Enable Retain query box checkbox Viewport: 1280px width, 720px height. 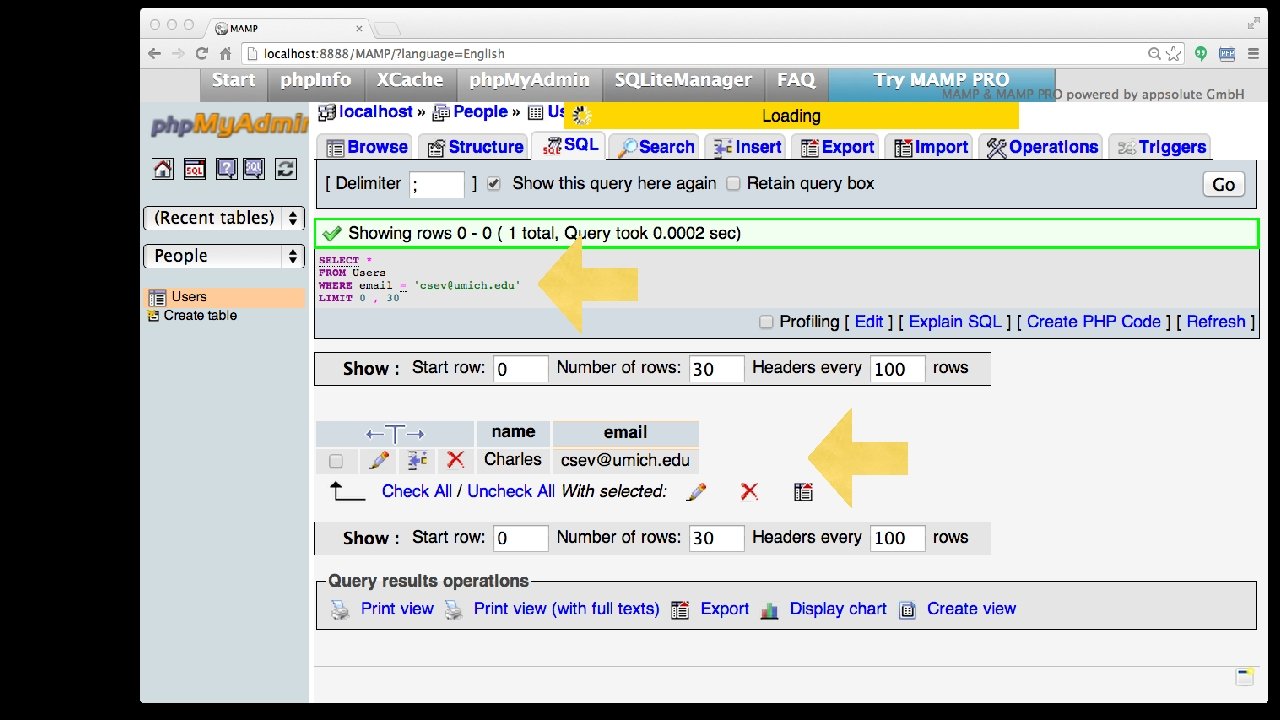tap(733, 184)
